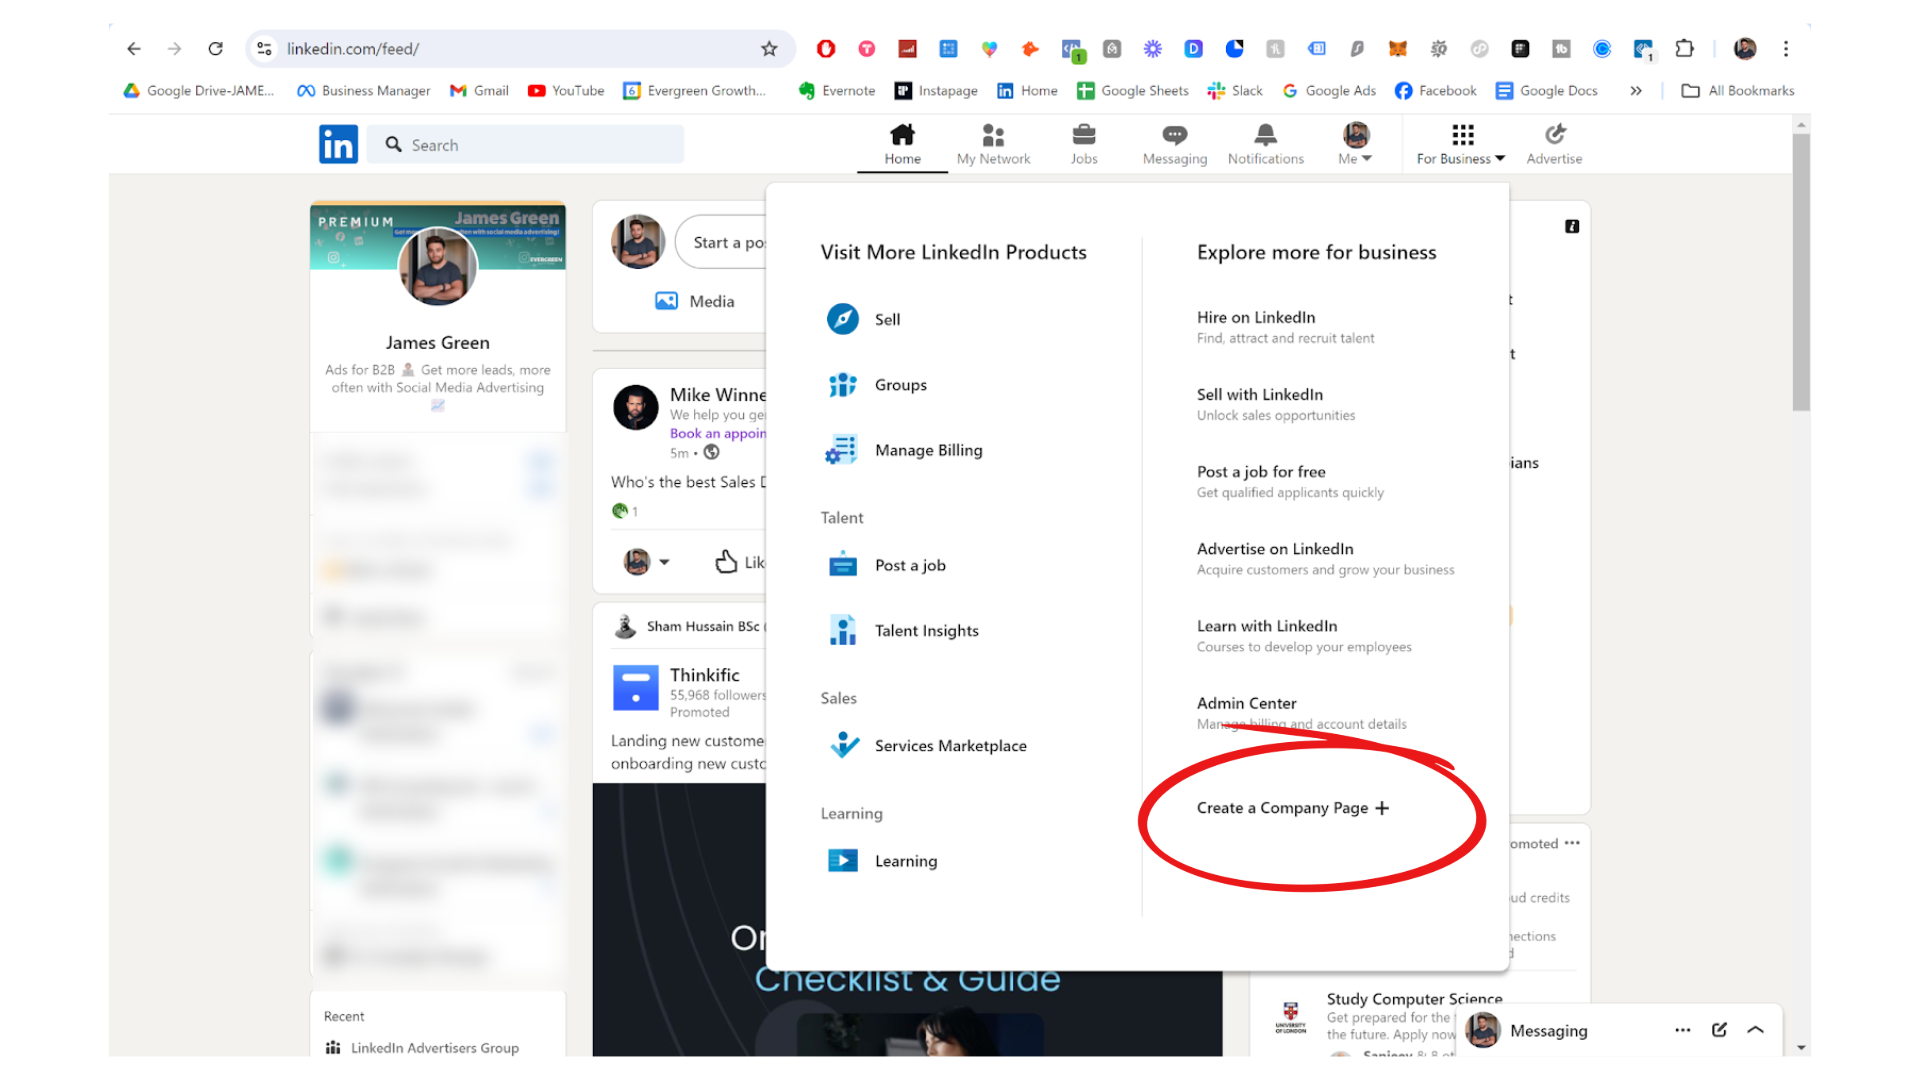
Task: Click Post a job for free
Action: click(1261, 472)
